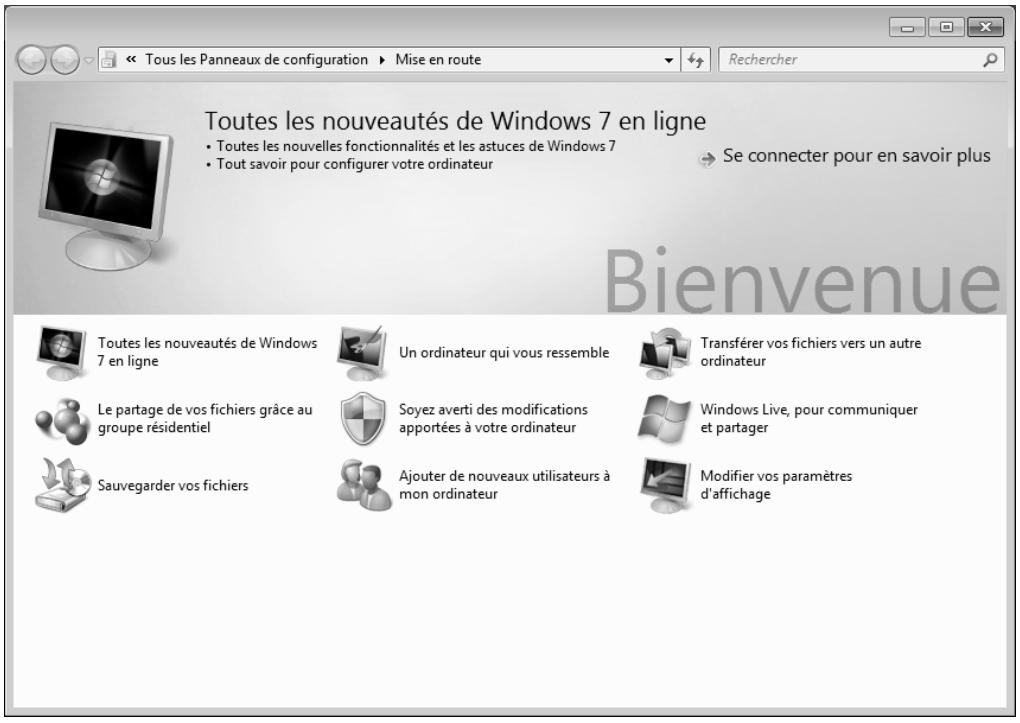Click the banner heading Toutes les nouveautés de Windows 7
Screen dimensions: 1020x723
(x=455, y=121)
